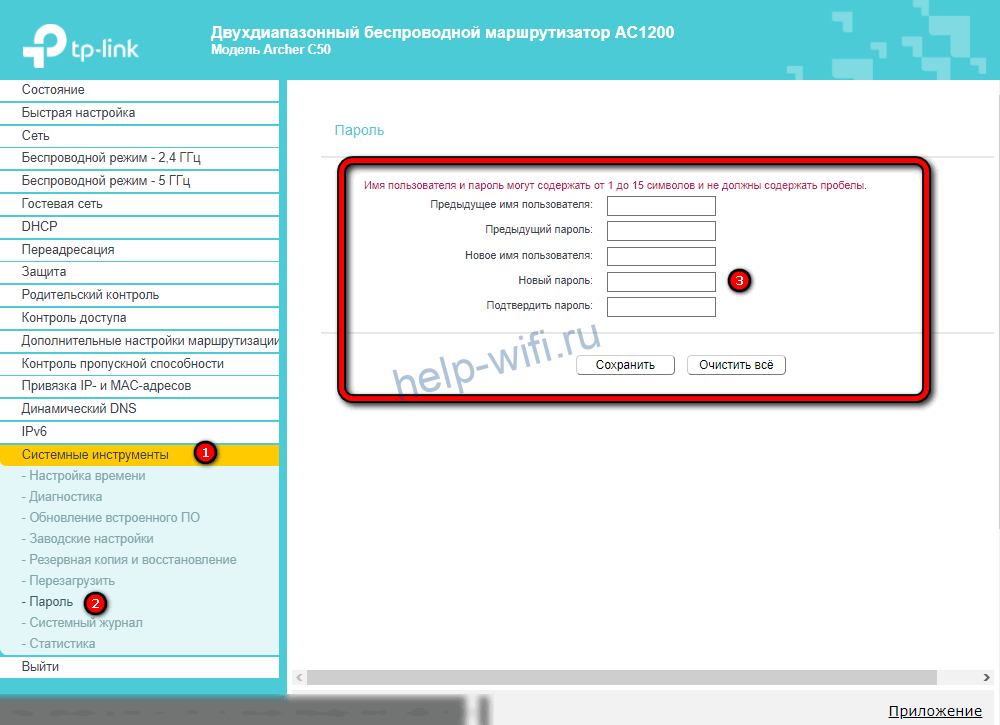
Task: Open the DHCP section
Action: (139, 227)
